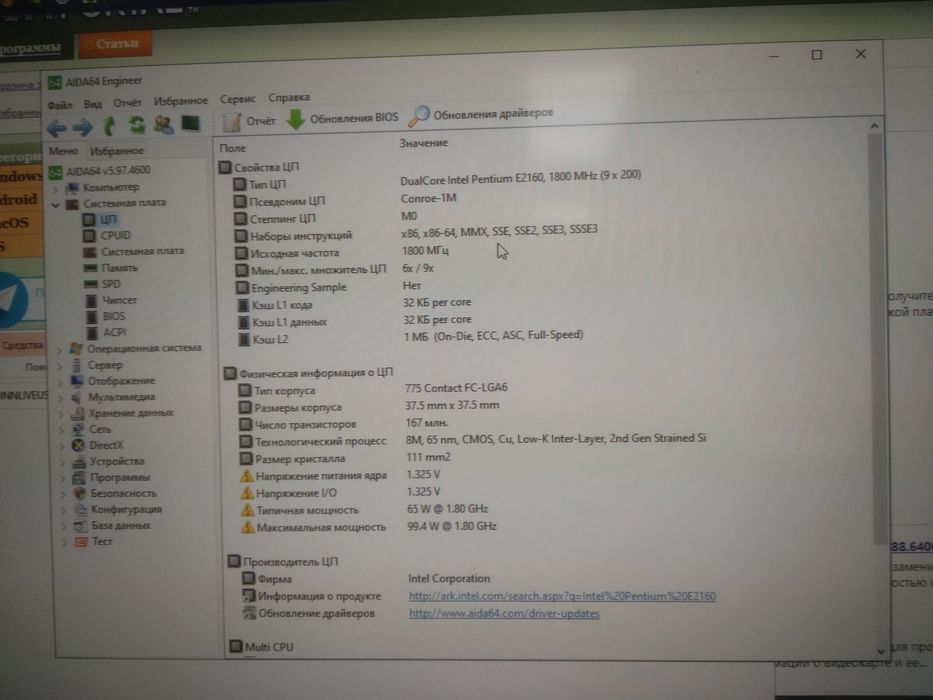
Task: Expand the DirectX tree node
Action: (x=62, y=446)
